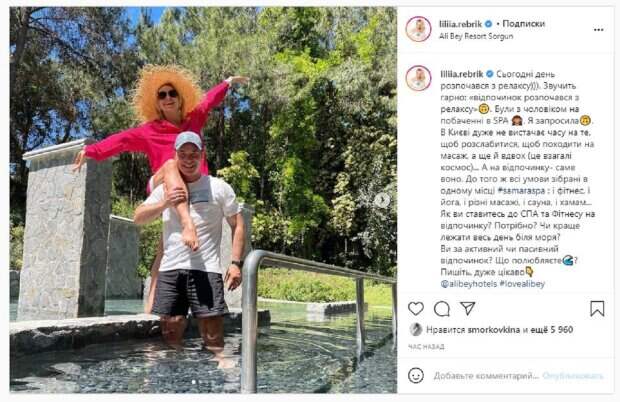The height and width of the screenshot is (402, 620).
Task: Click the Опубликовать post comment button
Action: click(573, 376)
